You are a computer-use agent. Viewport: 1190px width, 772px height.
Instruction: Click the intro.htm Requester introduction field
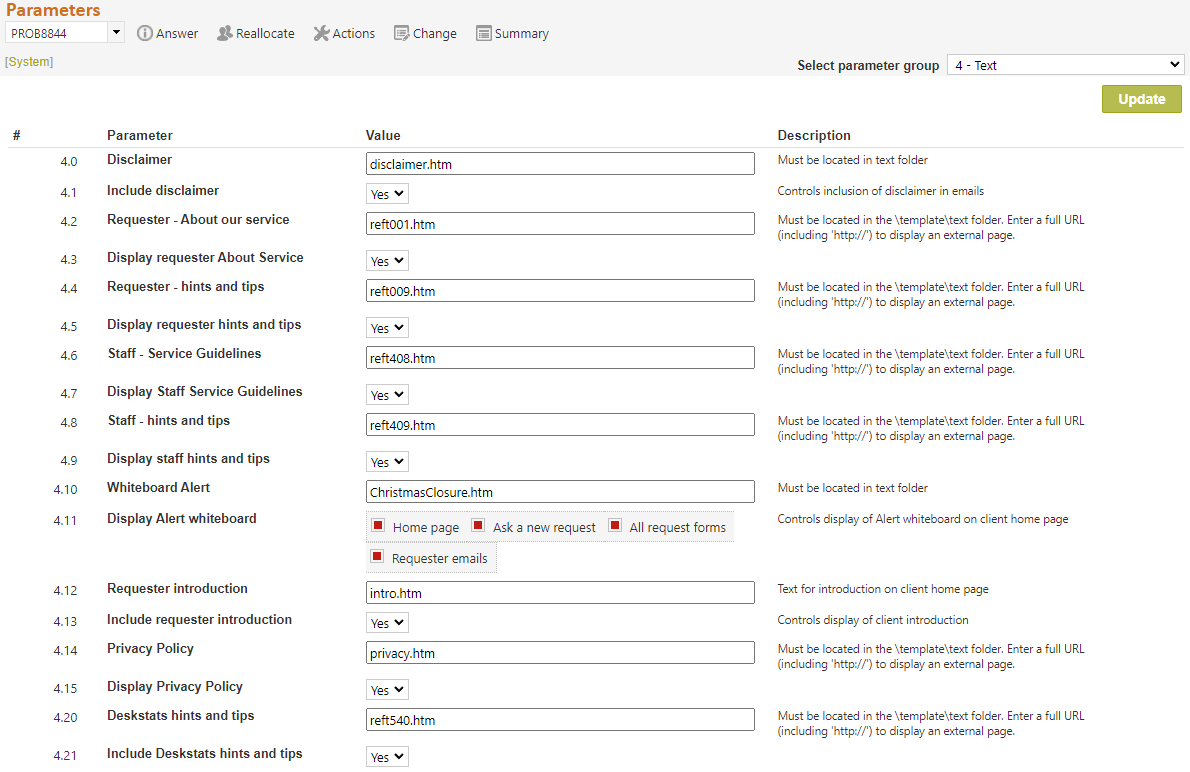tap(560, 593)
